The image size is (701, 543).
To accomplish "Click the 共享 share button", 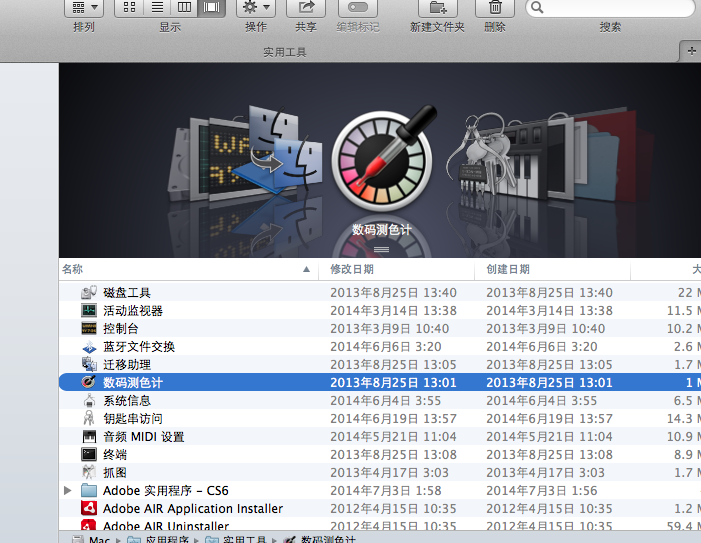I will 306,8.
